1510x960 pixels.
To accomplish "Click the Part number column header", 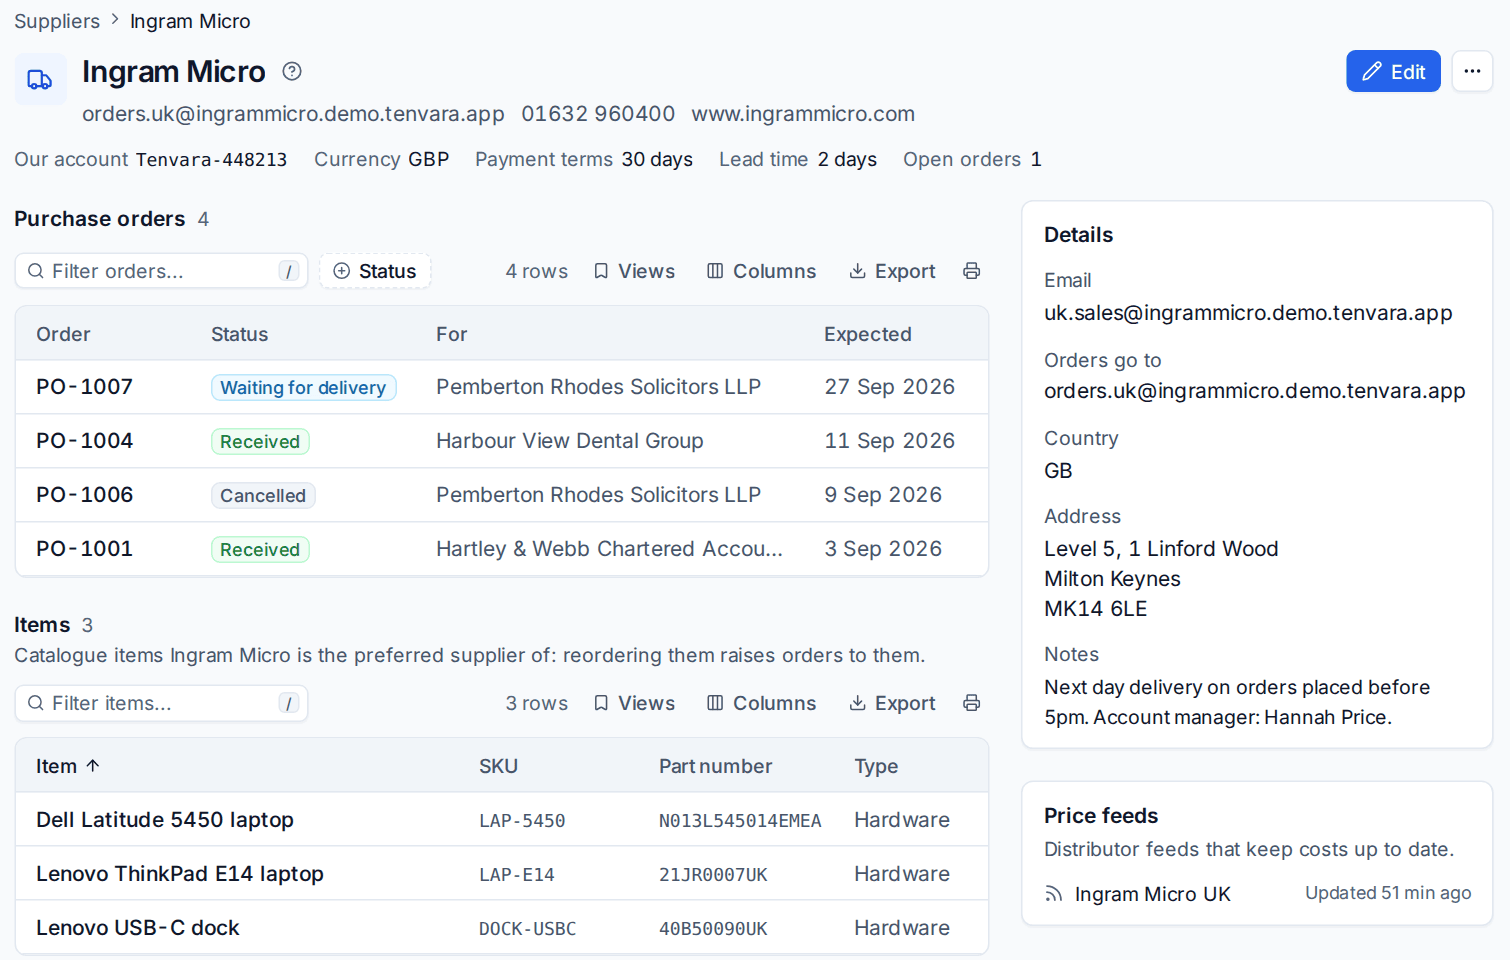I will (x=715, y=766).
